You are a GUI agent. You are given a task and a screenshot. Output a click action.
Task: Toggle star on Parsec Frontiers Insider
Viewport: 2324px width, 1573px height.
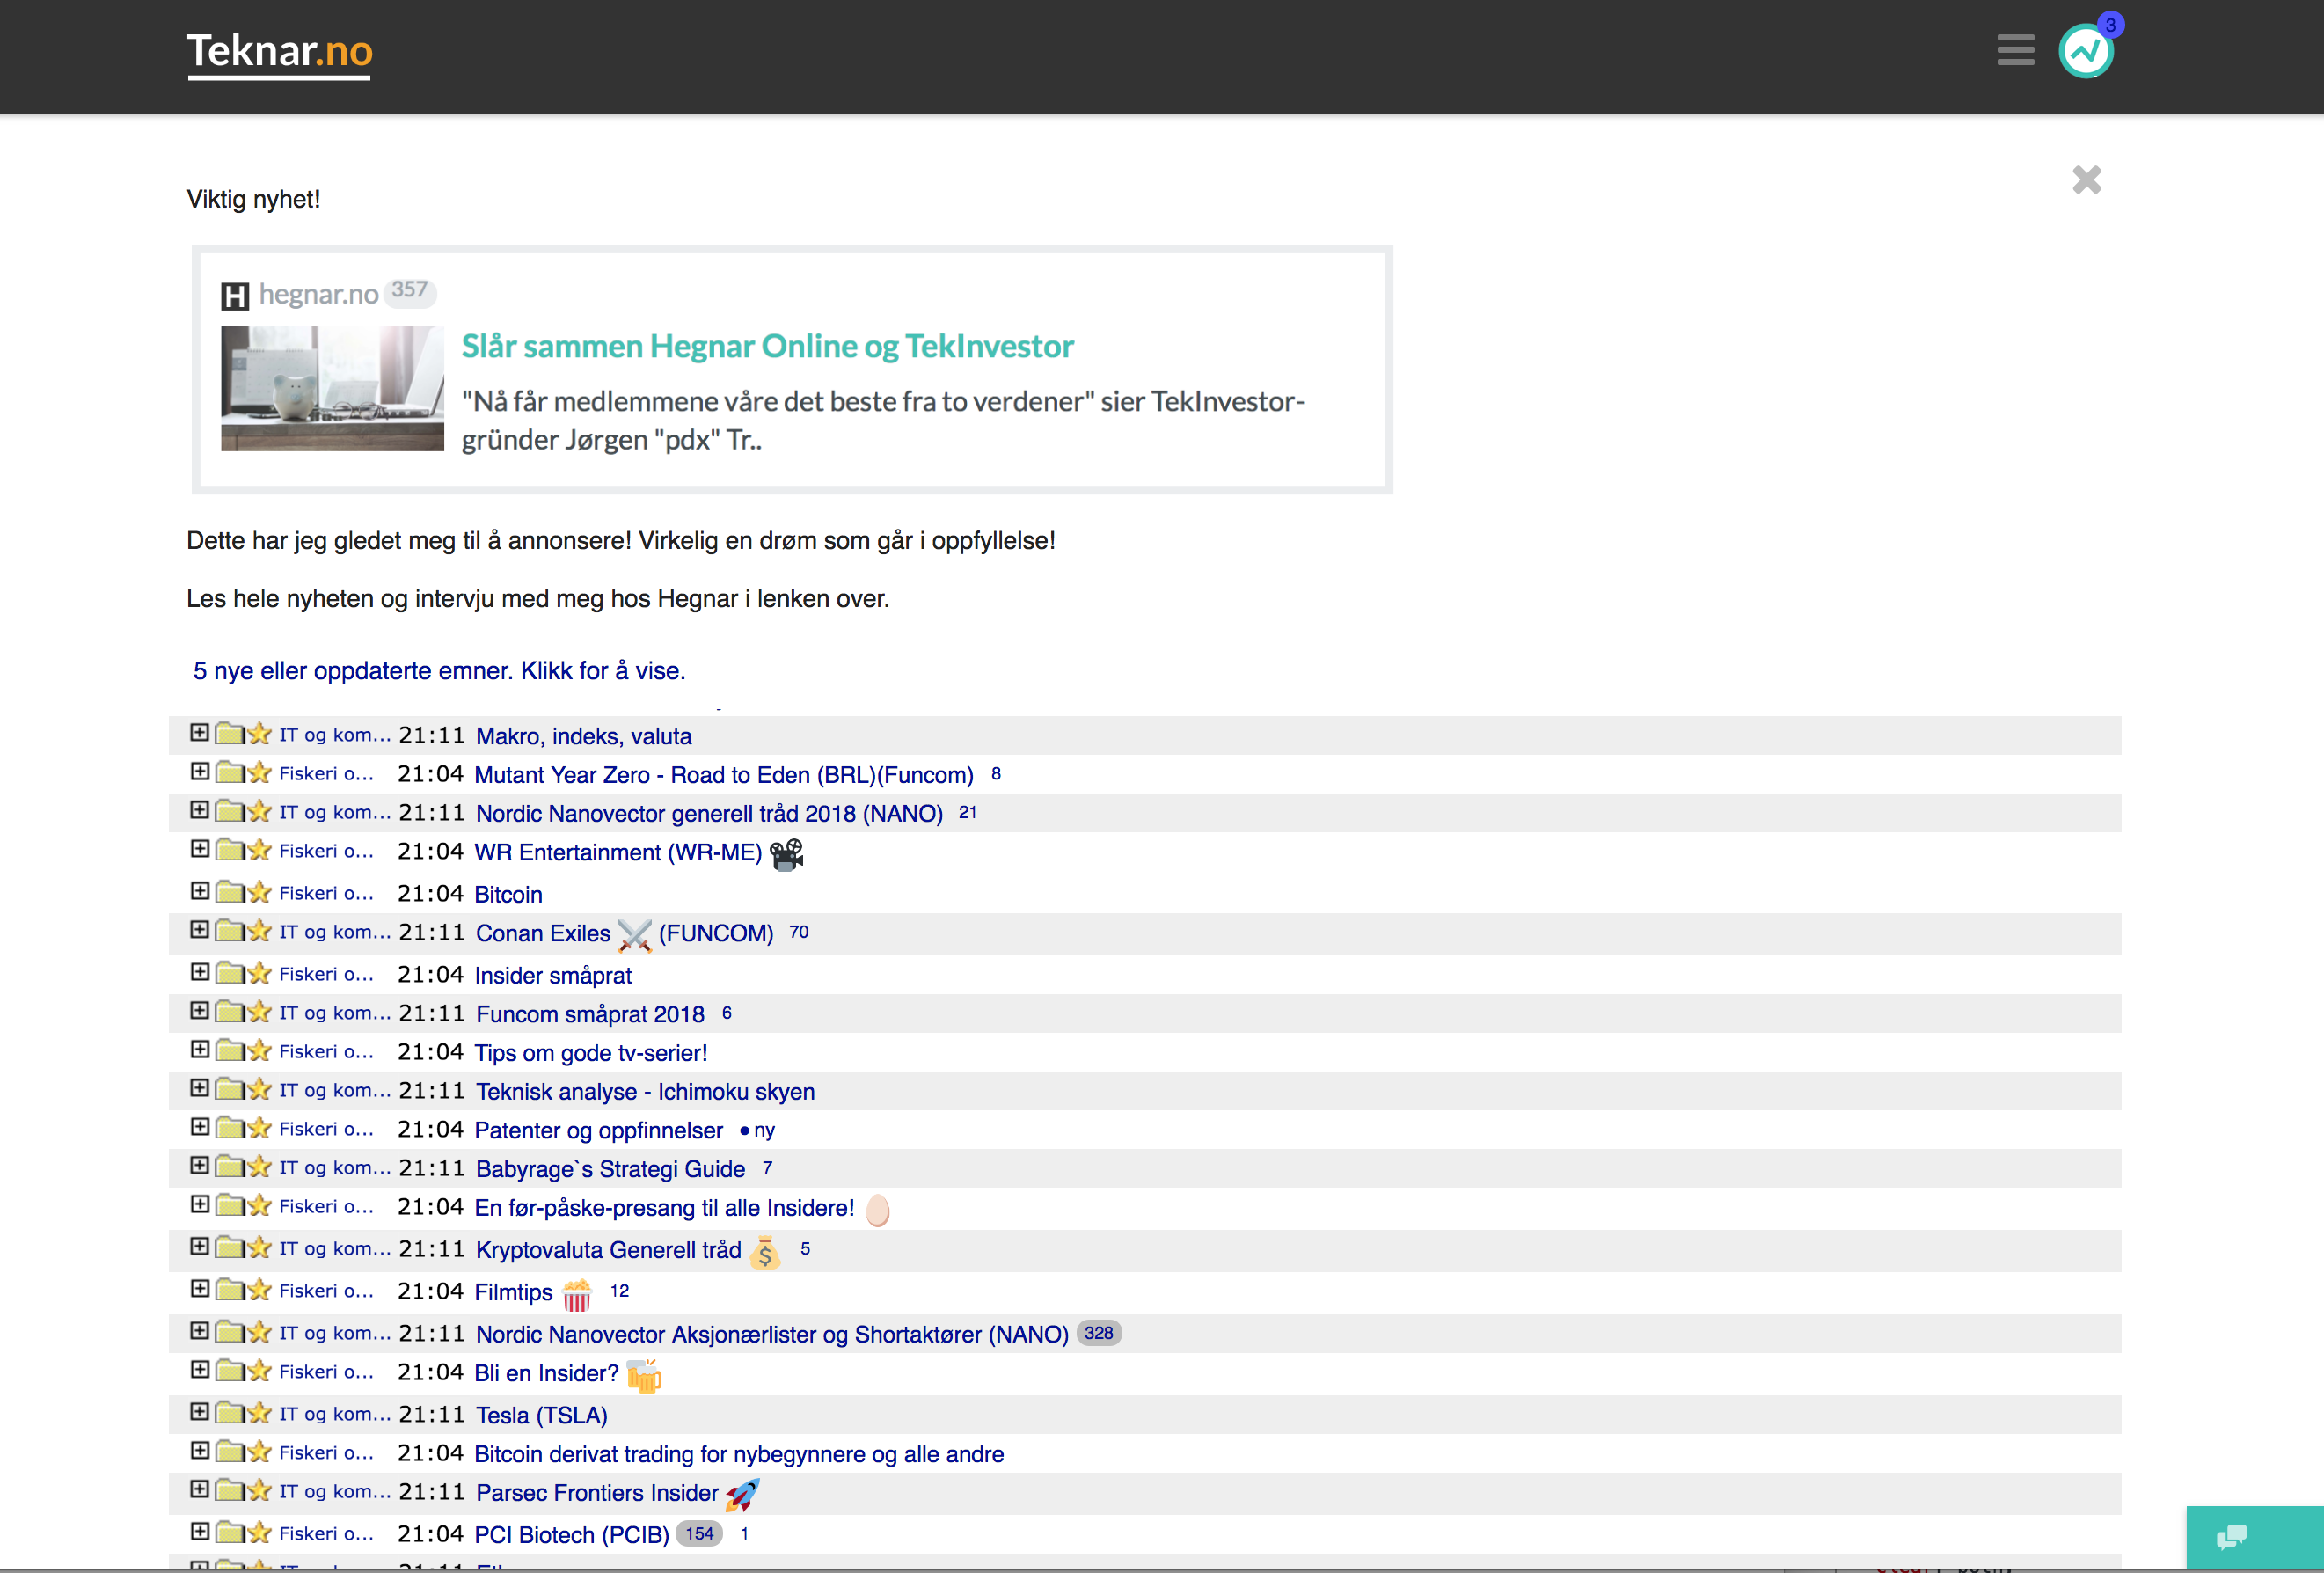point(260,1490)
